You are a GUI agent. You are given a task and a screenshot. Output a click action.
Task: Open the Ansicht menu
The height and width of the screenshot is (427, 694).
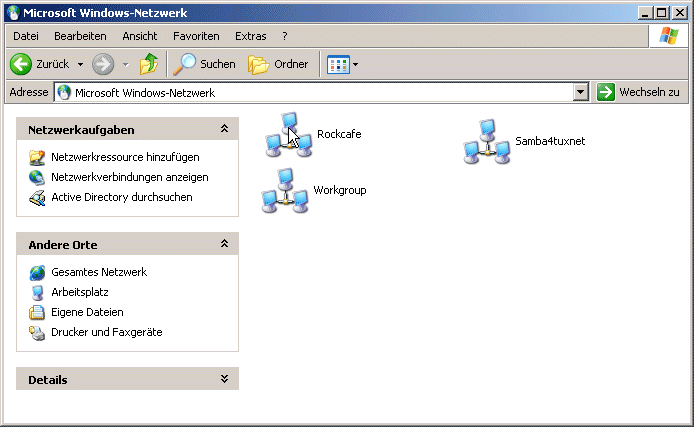point(140,36)
